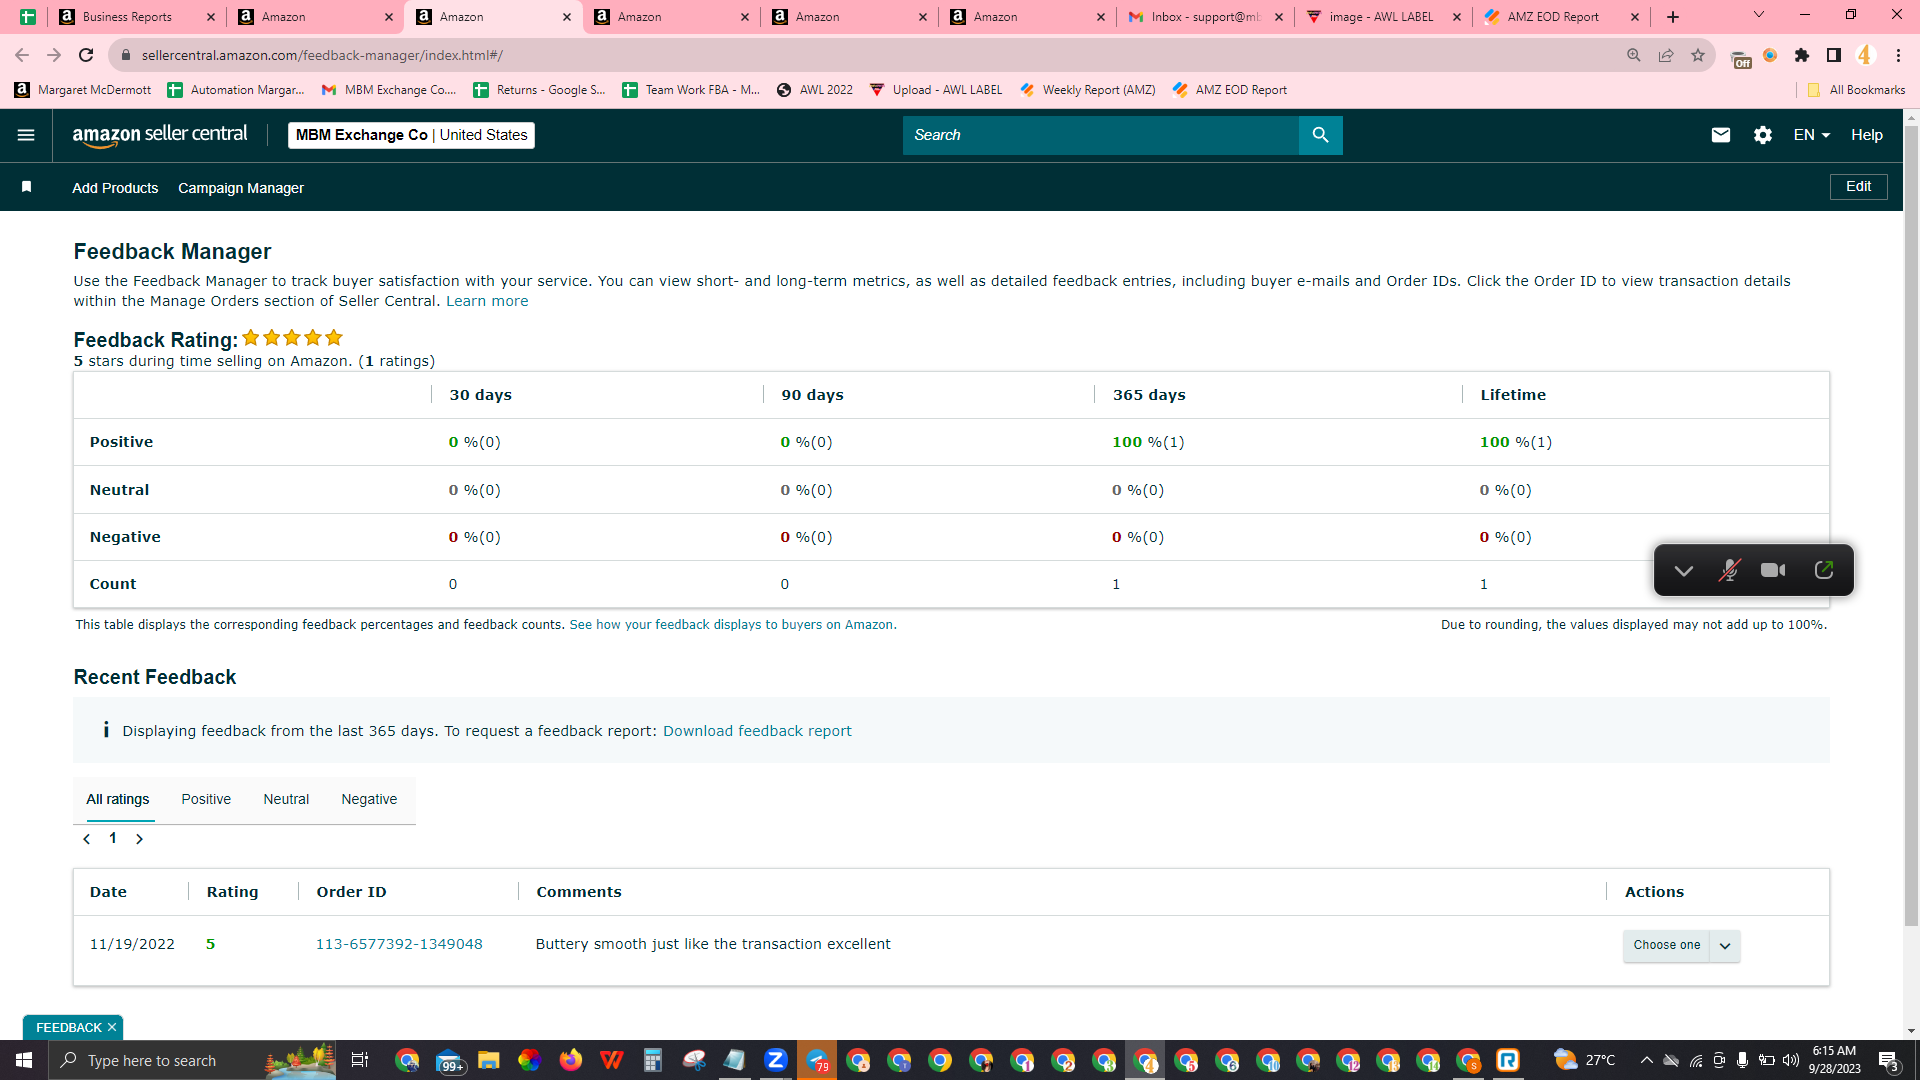Viewport: 1920px width, 1080px height.
Task: Open the EN language dropdown
Action: click(1811, 135)
